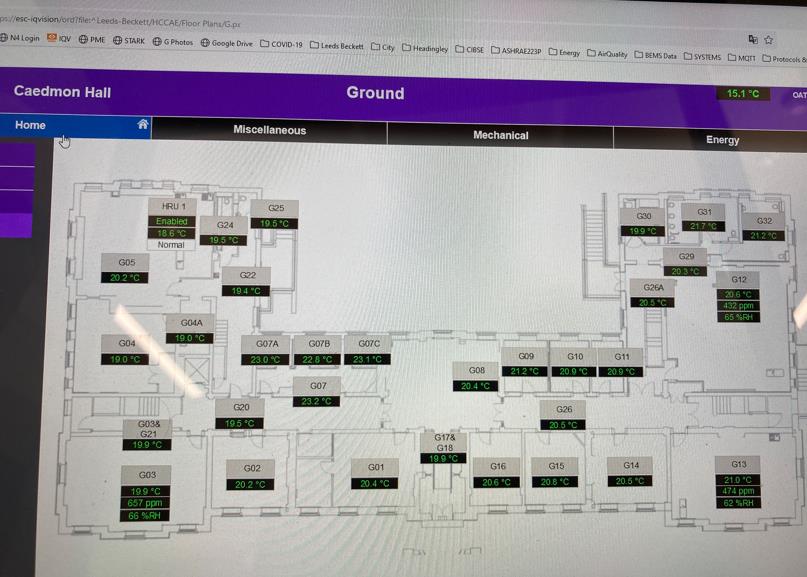The image size is (807, 577).
Task: Select room G08 temperature 20.4 °C
Action: (x=475, y=386)
